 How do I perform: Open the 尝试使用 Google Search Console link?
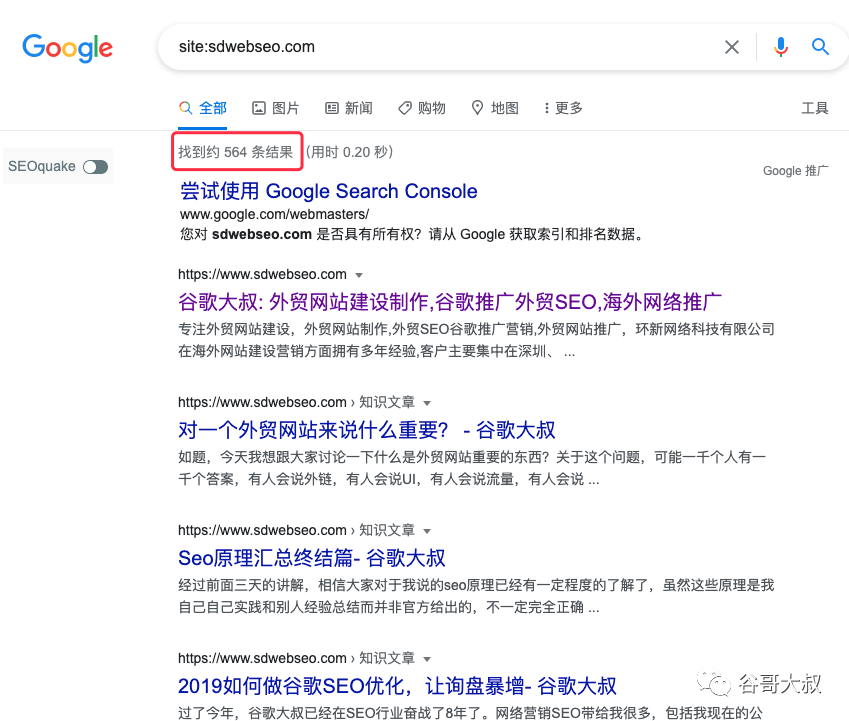click(329, 191)
